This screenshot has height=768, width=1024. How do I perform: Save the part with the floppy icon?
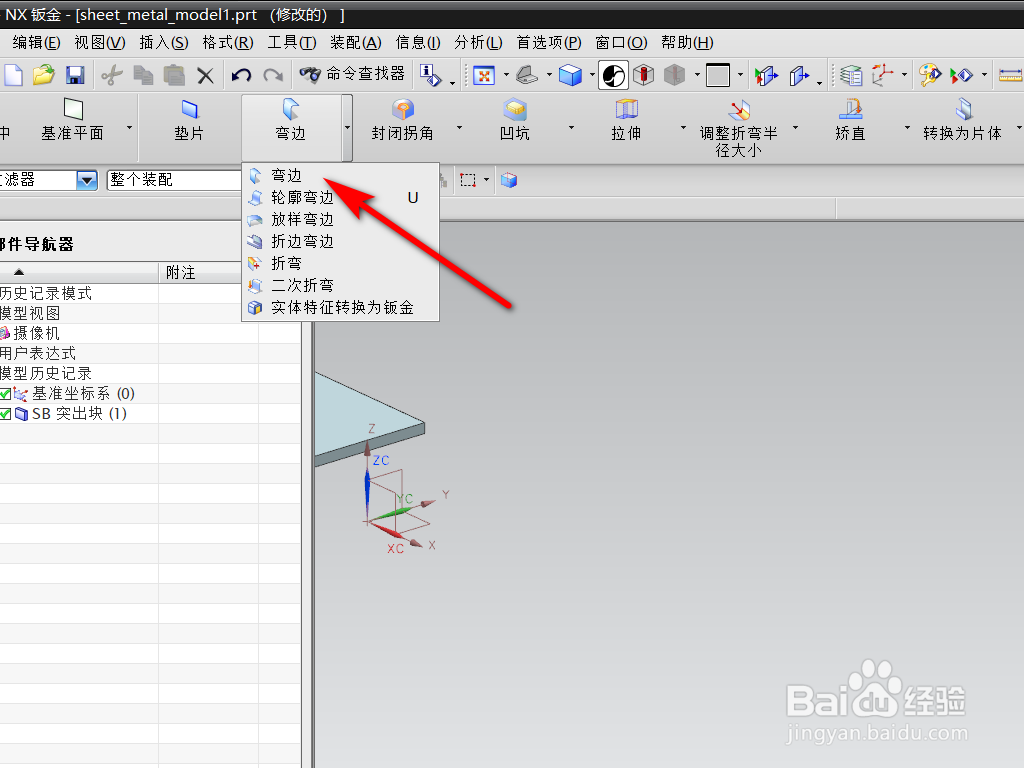click(75, 75)
